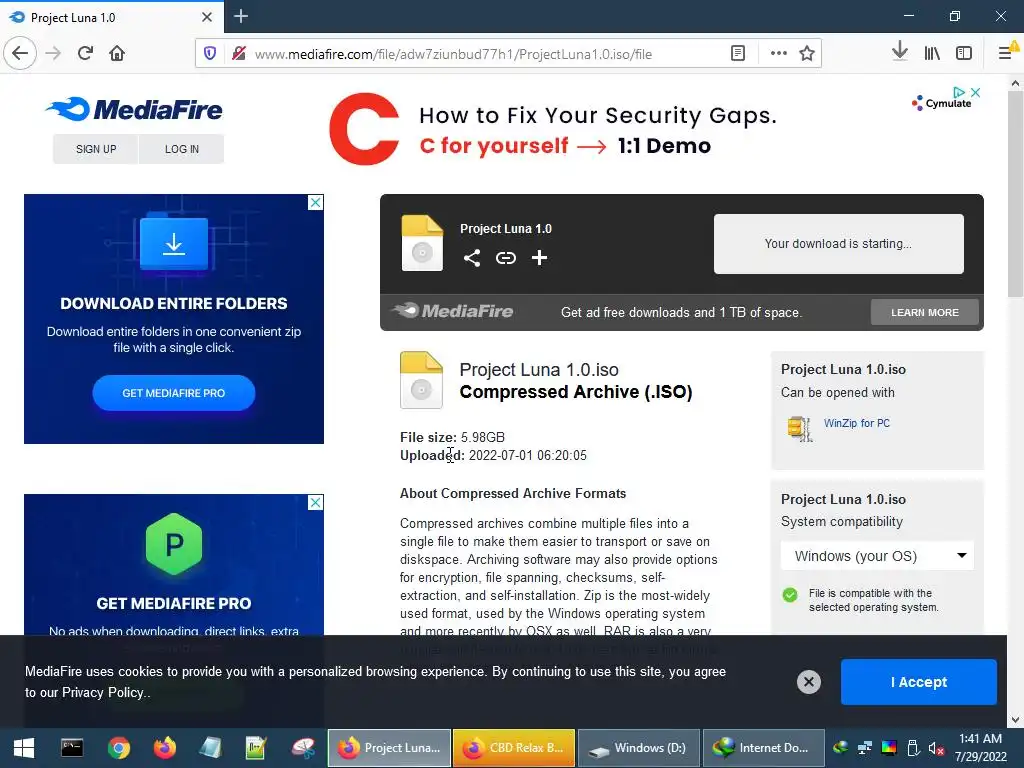Click the address bar URL field

coord(453,54)
